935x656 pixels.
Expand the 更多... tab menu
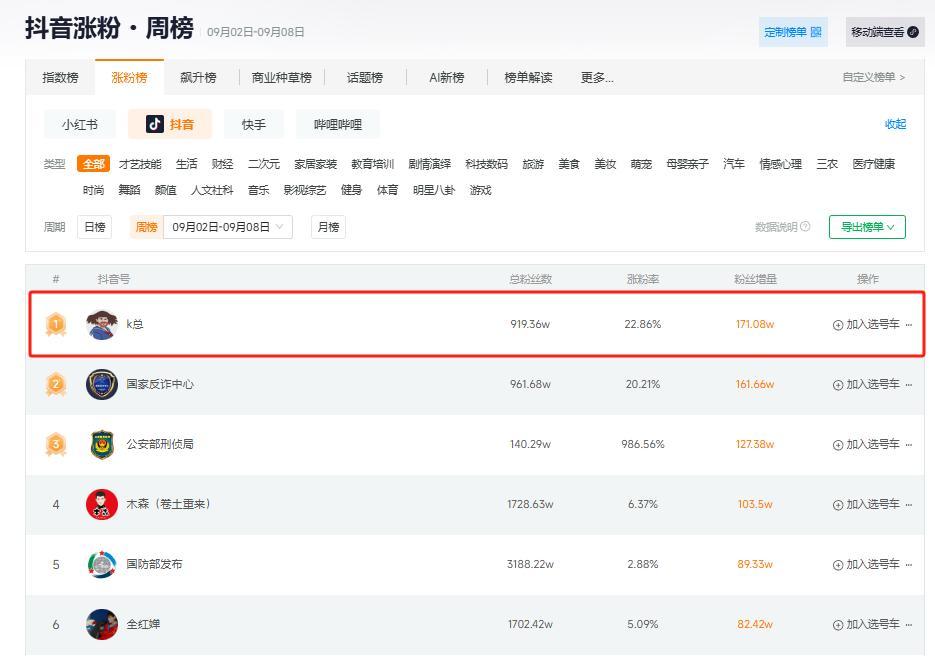(x=597, y=78)
